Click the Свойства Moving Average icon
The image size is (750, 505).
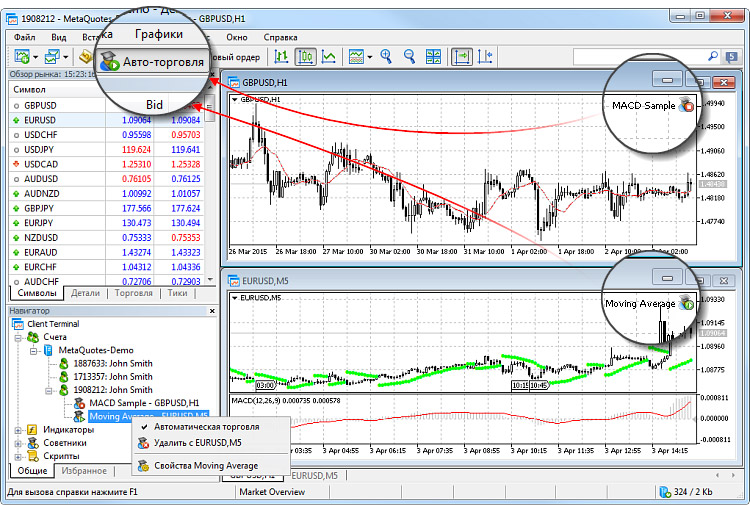pyautogui.click(x=143, y=466)
